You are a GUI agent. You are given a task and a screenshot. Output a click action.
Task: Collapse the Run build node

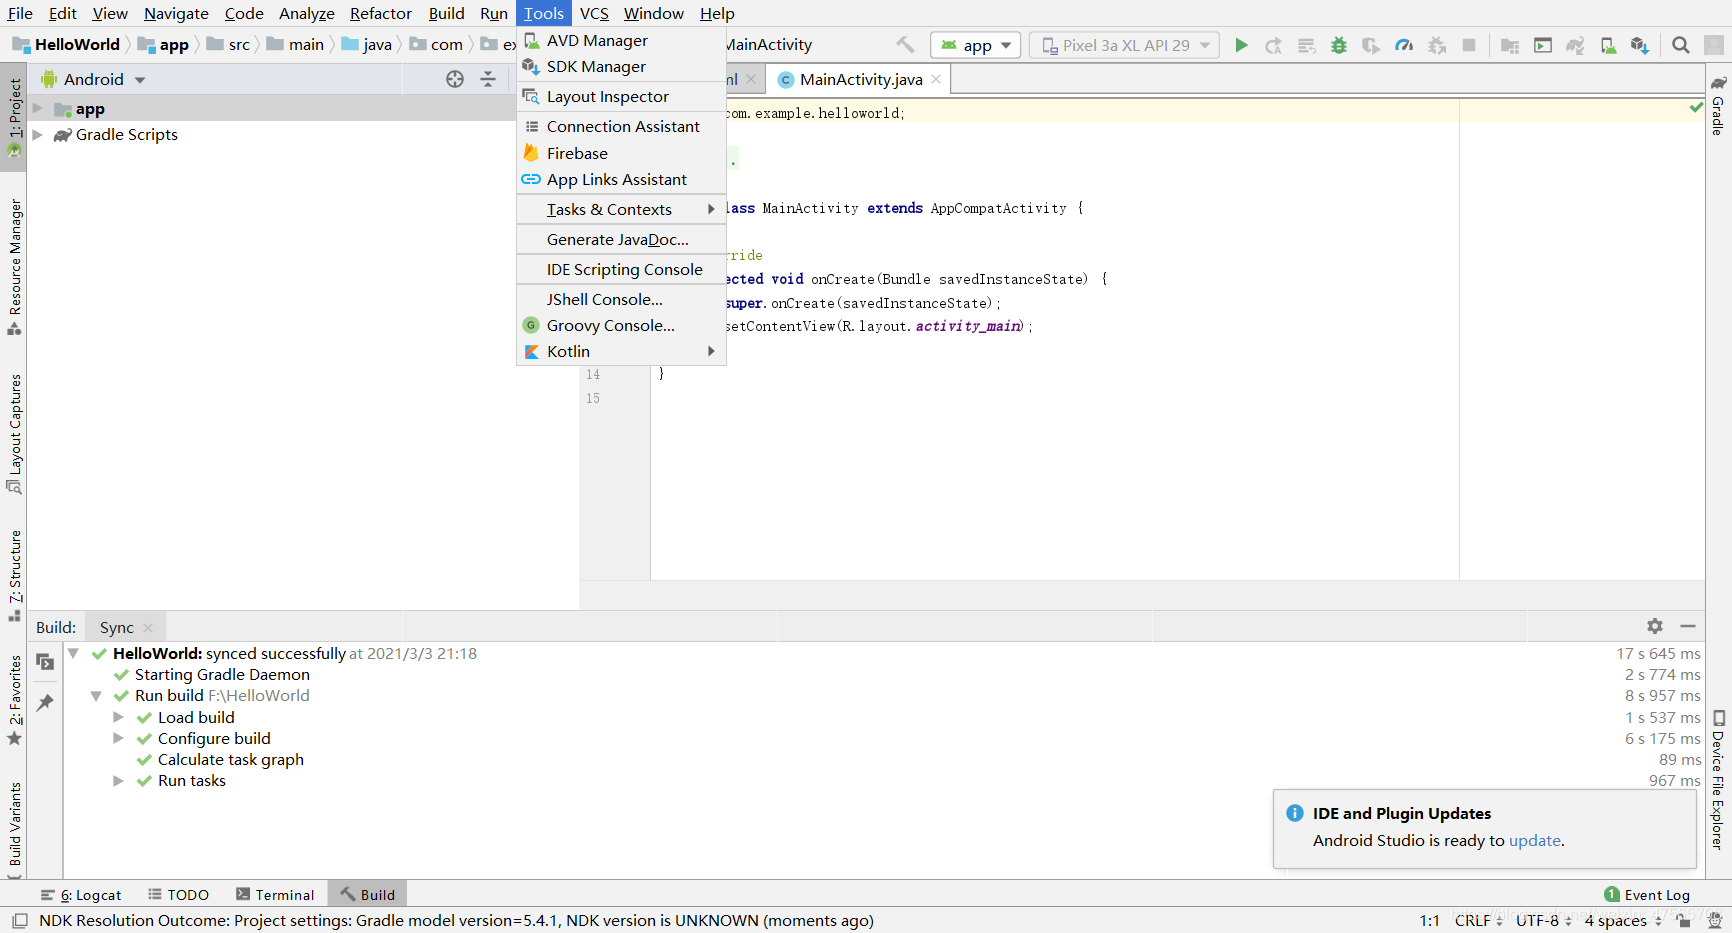[x=96, y=695]
